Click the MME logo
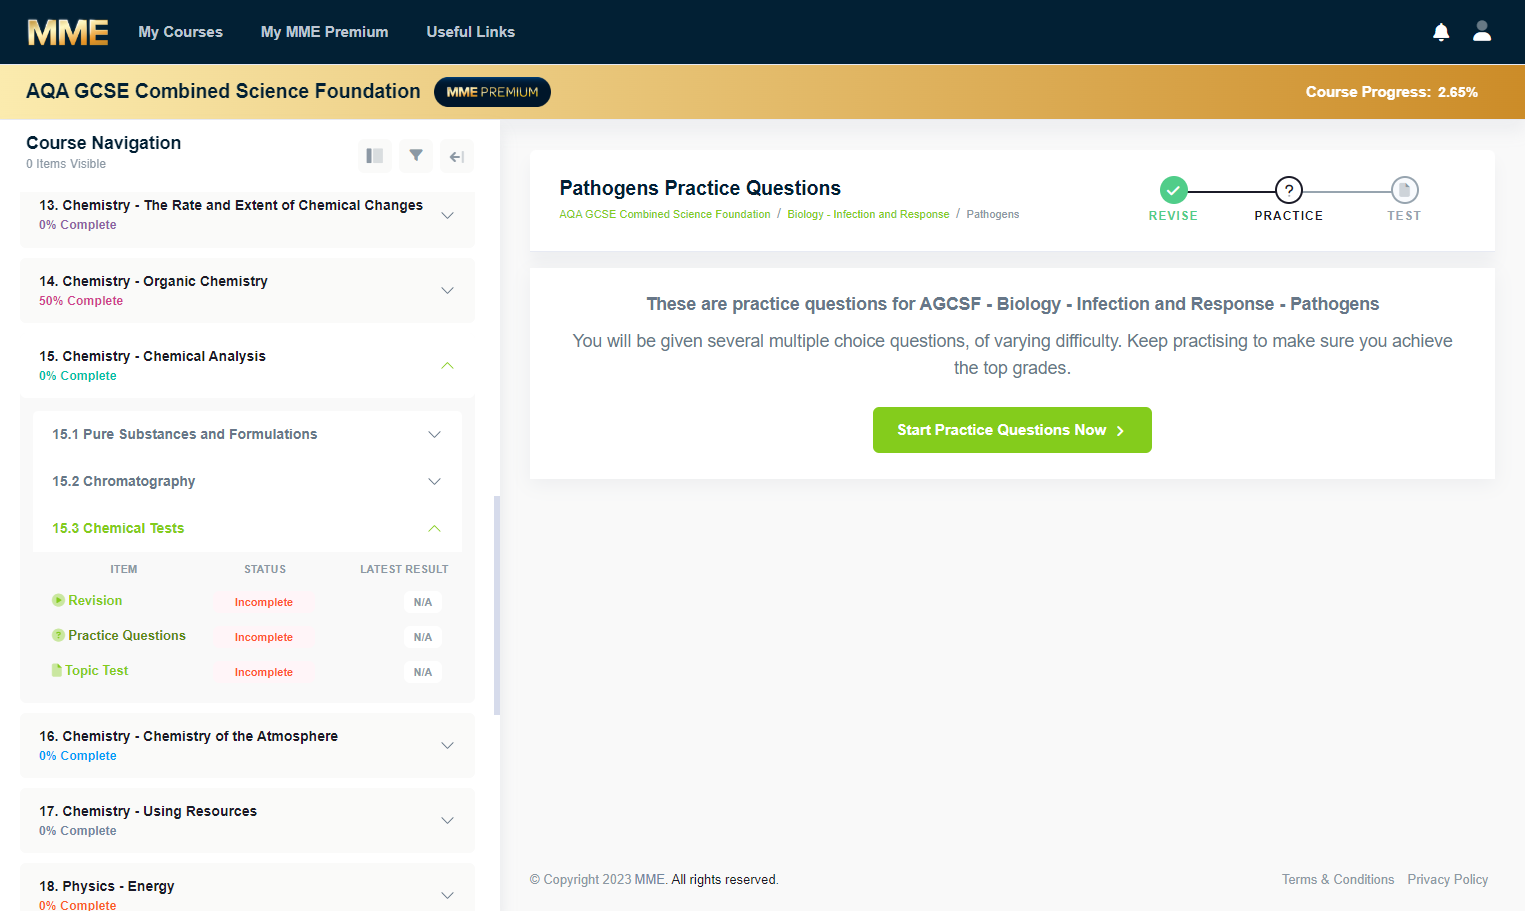 pos(68,32)
